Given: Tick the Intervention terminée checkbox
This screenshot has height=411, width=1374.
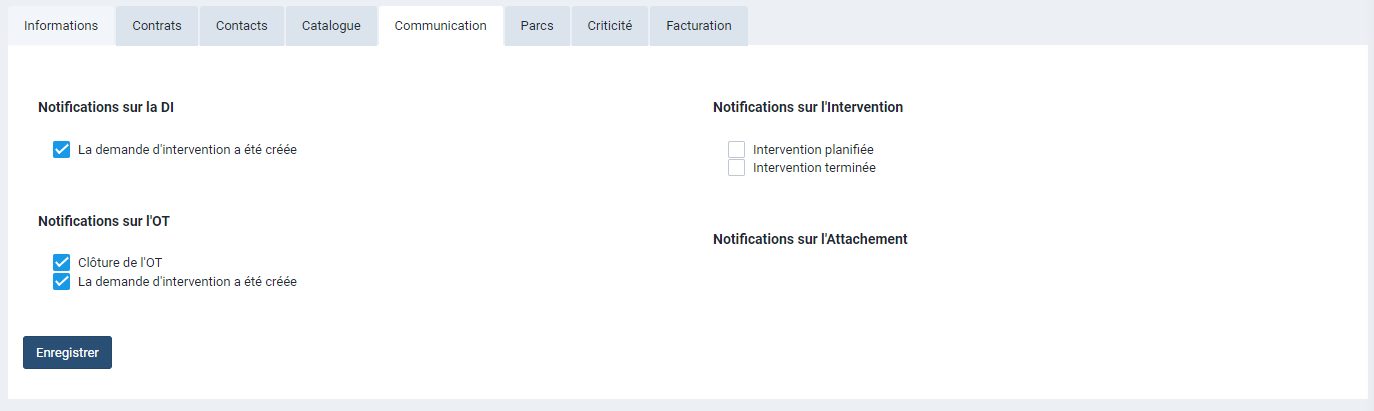Looking at the screenshot, I should [737, 168].
